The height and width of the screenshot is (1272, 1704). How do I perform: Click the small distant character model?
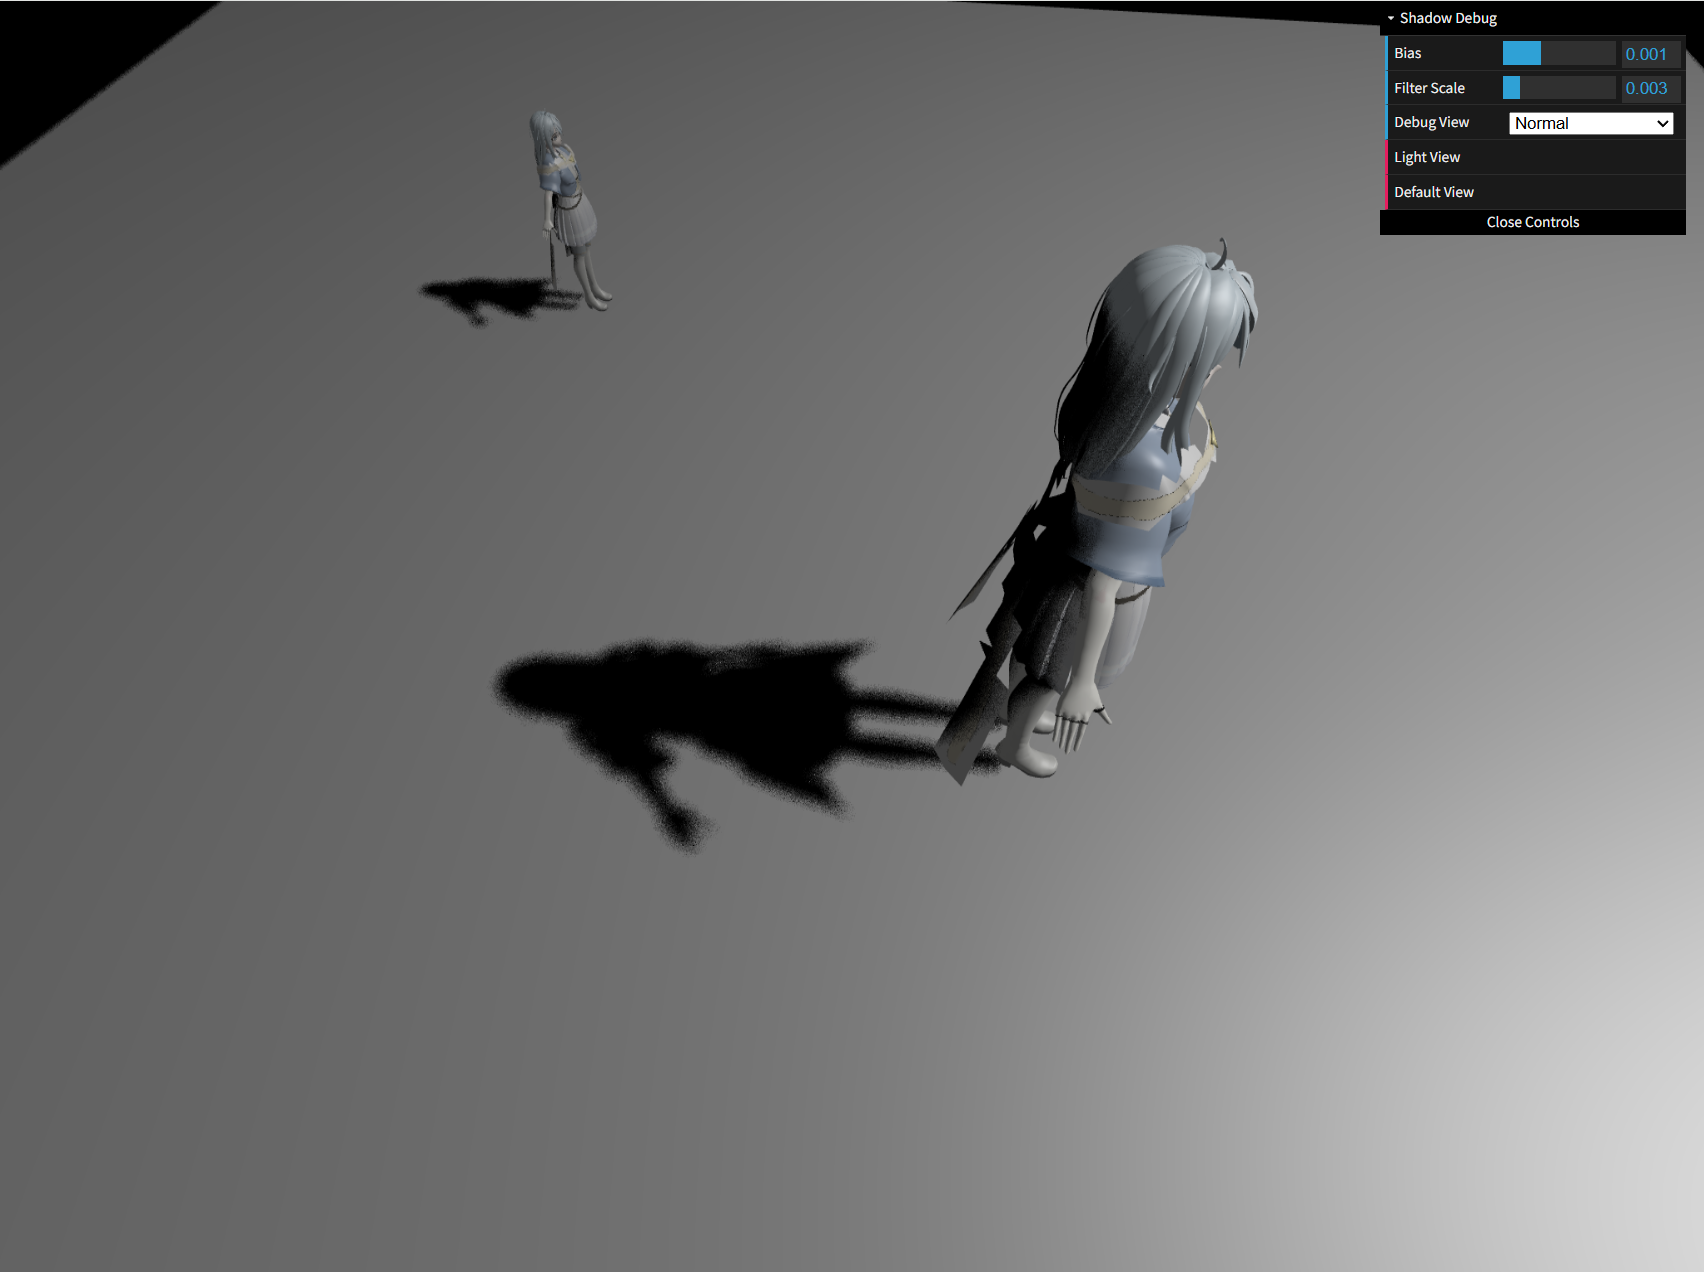pos(568,210)
